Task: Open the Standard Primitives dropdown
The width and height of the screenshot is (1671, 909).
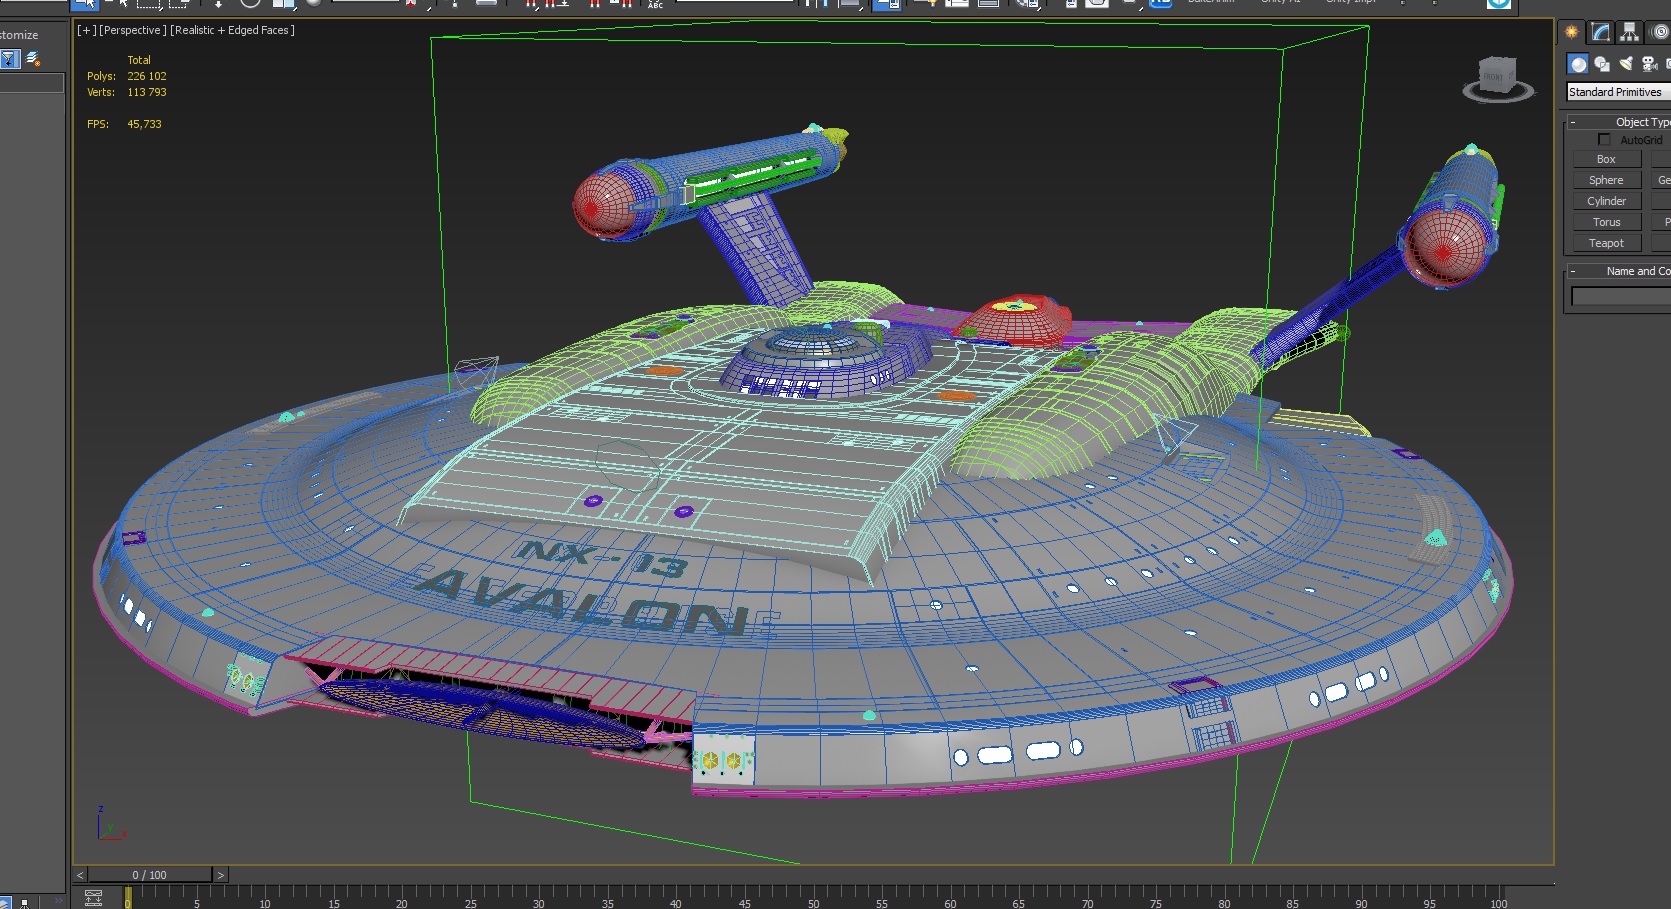Action: pos(1619,92)
